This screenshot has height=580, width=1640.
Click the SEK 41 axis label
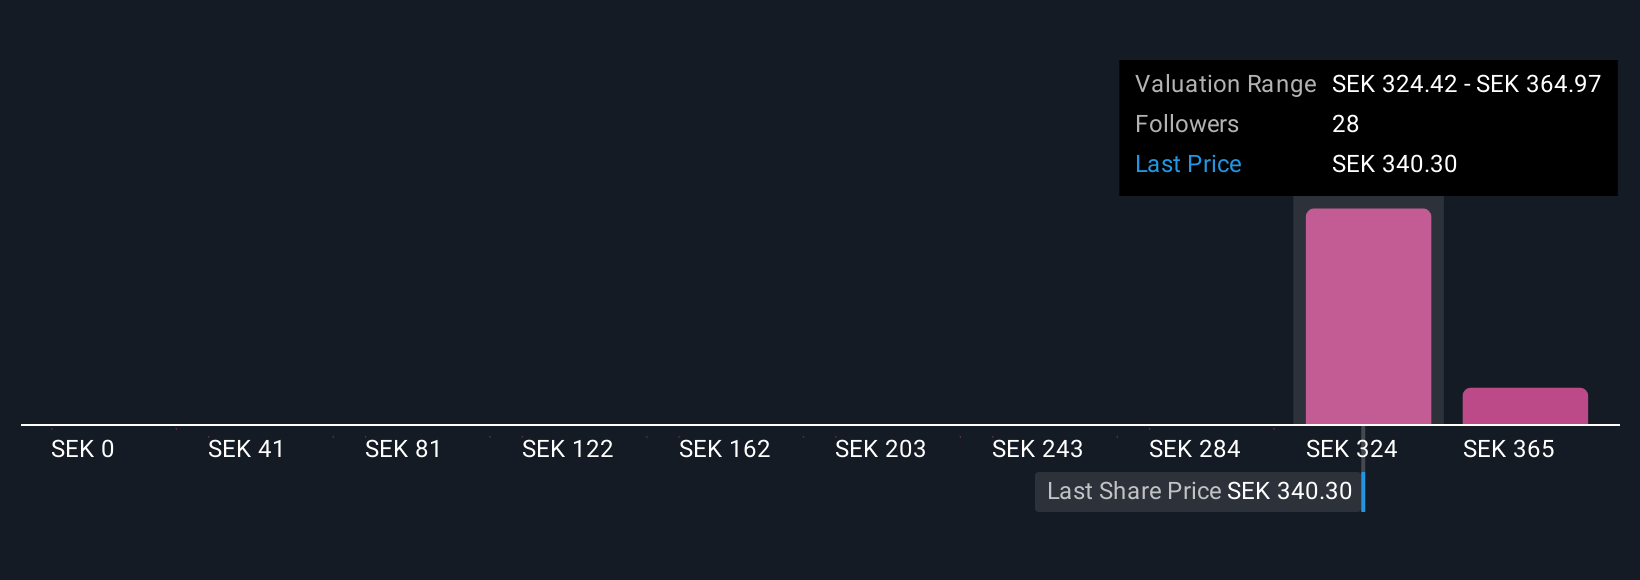pos(246,449)
